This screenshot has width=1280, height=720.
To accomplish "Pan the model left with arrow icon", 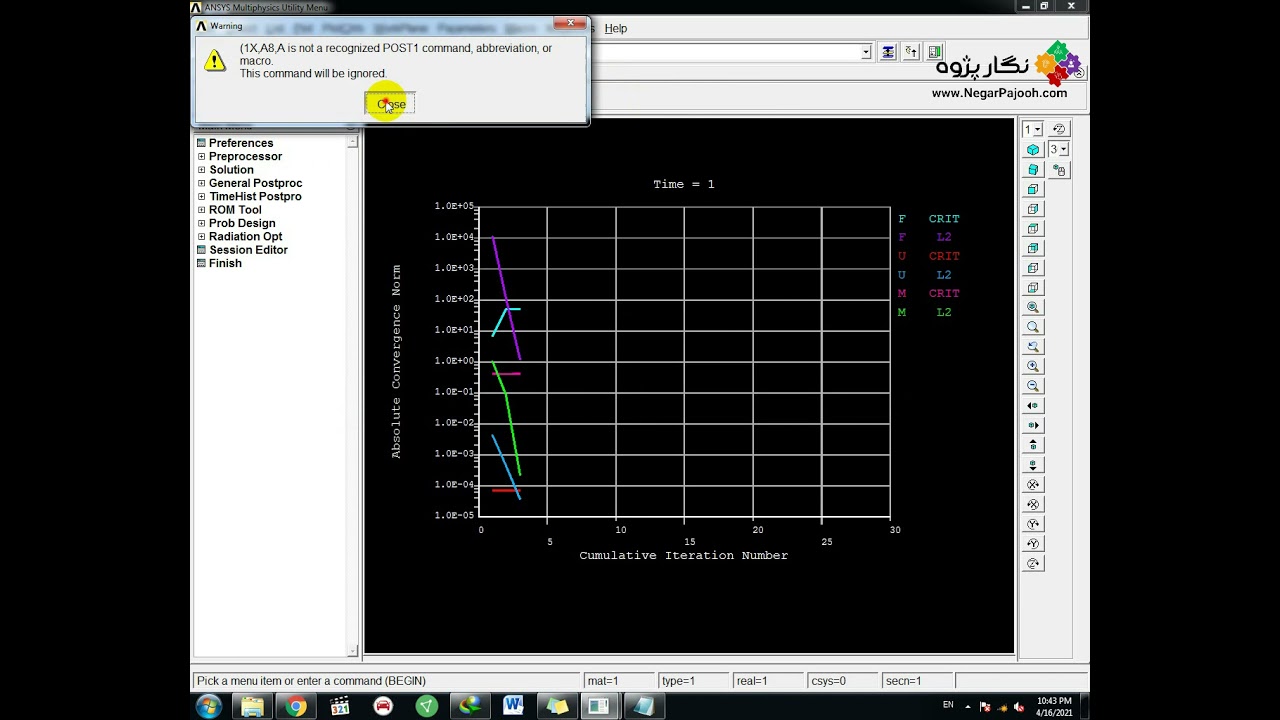I will pyautogui.click(x=1033, y=406).
